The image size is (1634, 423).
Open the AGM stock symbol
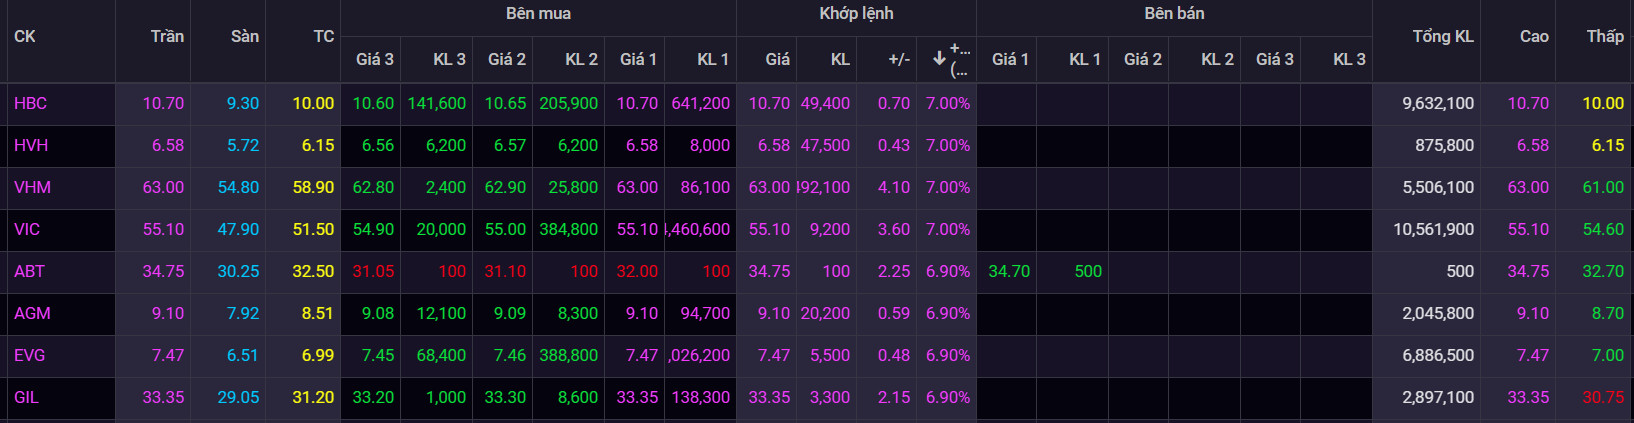(x=32, y=313)
